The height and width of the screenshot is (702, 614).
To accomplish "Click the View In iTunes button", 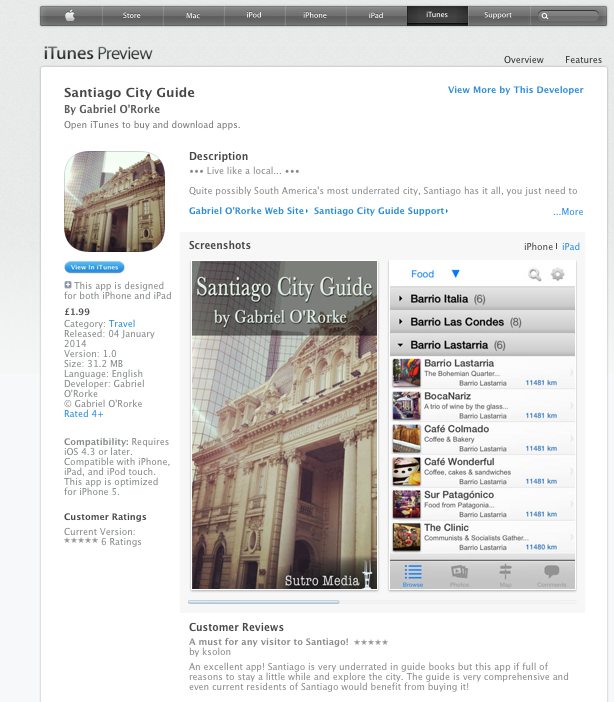I will click(94, 267).
